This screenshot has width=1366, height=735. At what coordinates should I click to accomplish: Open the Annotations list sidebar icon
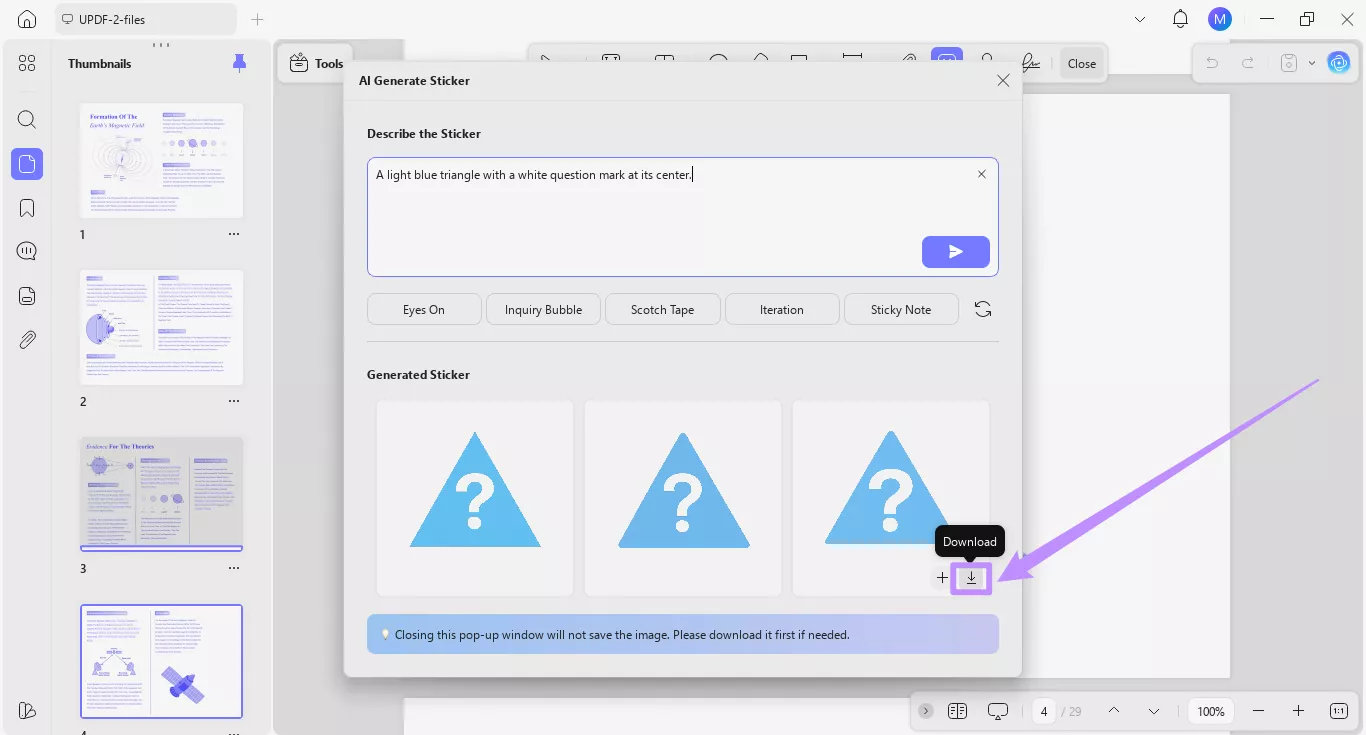[26, 250]
